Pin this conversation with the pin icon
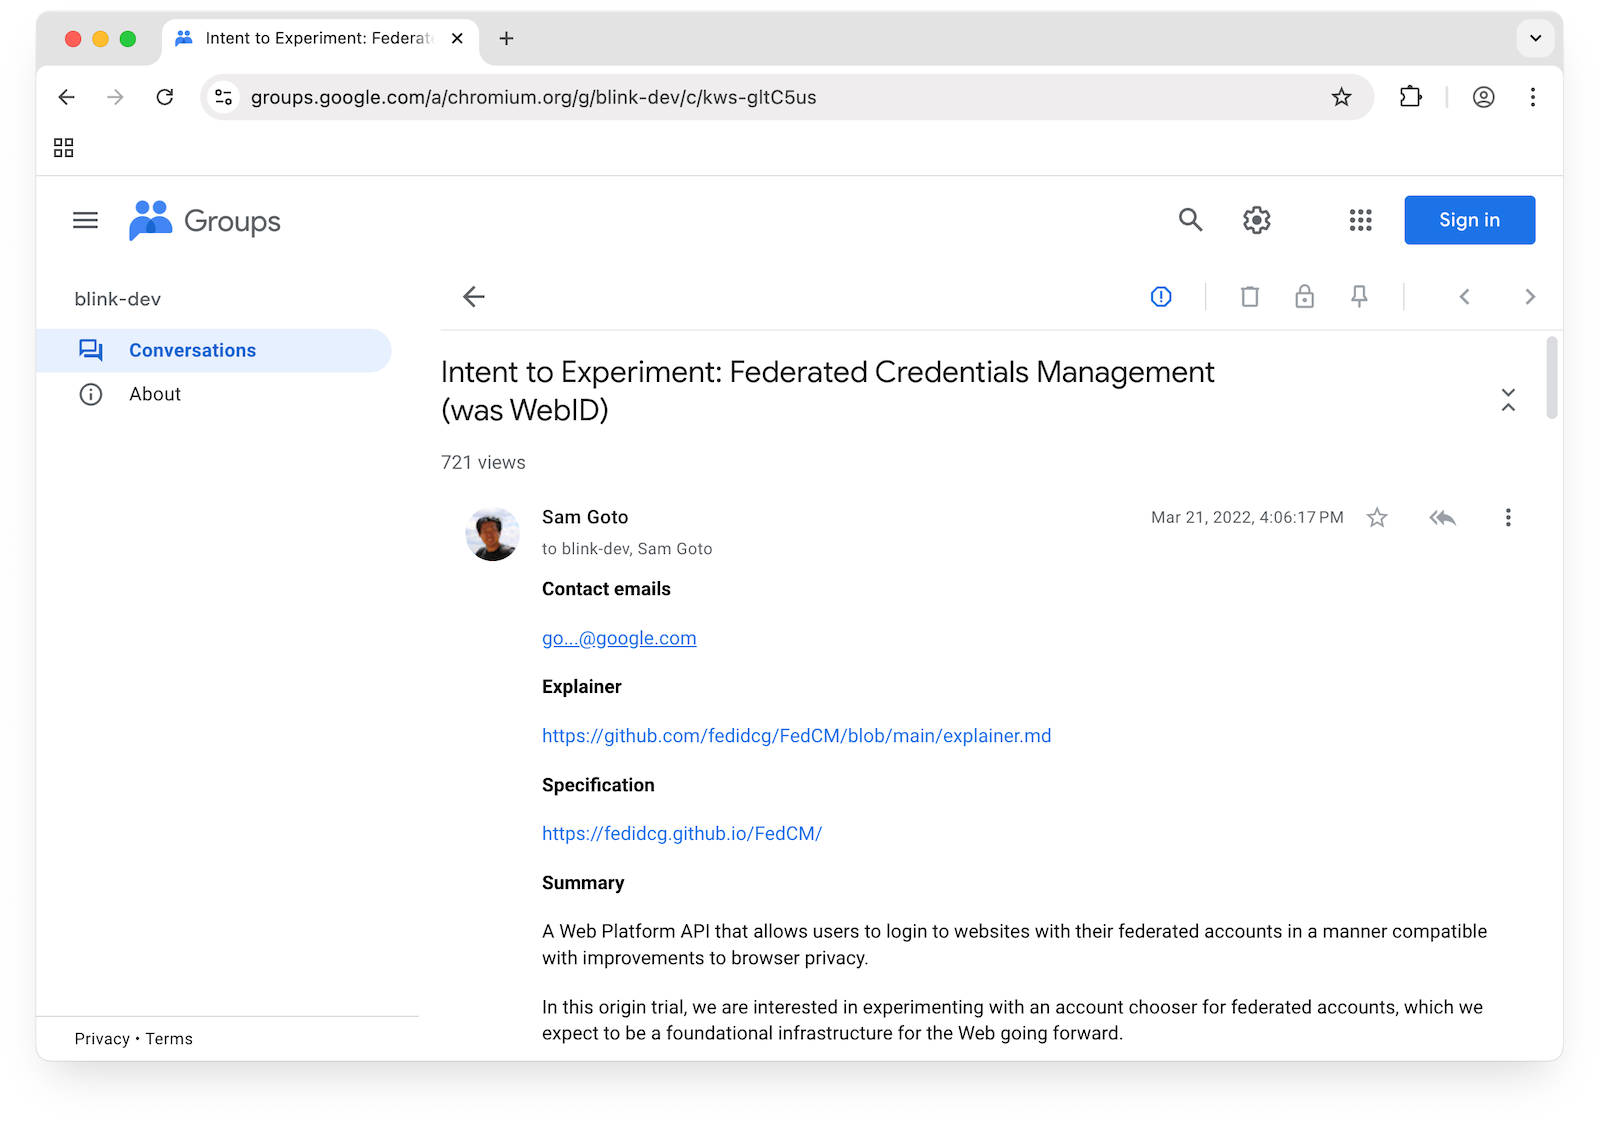The height and width of the screenshot is (1123, 1600). point(1359,297)
